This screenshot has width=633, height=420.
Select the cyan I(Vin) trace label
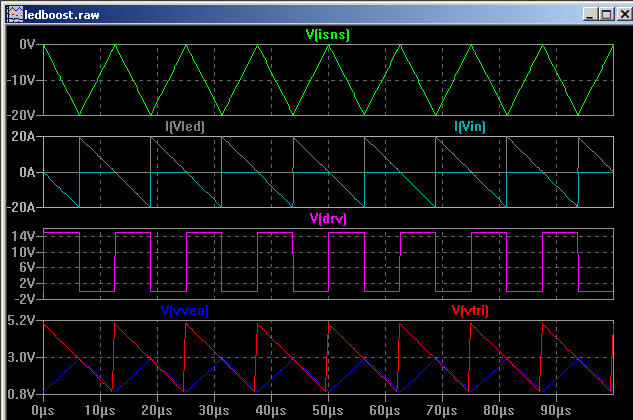click(472, 126)
